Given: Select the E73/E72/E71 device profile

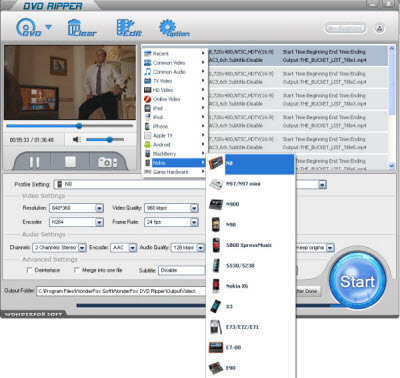Looking at the screenshot, I should 251,327.
